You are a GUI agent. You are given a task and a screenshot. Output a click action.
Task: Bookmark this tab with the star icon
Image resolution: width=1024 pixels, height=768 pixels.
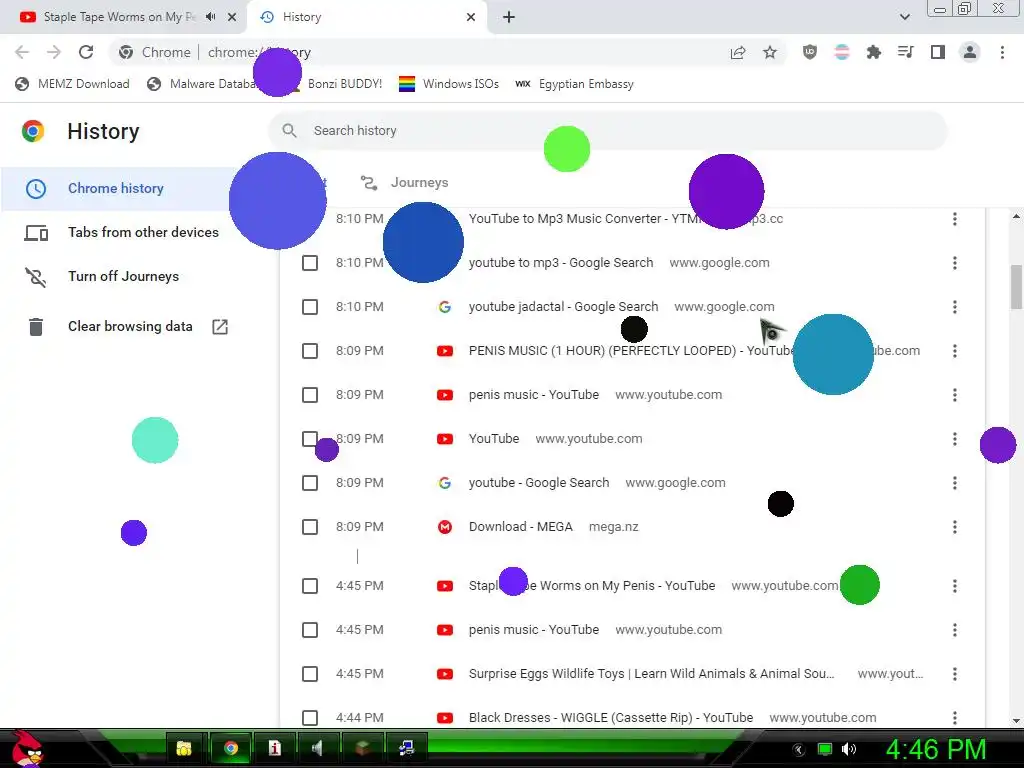[x=770, y=52]
